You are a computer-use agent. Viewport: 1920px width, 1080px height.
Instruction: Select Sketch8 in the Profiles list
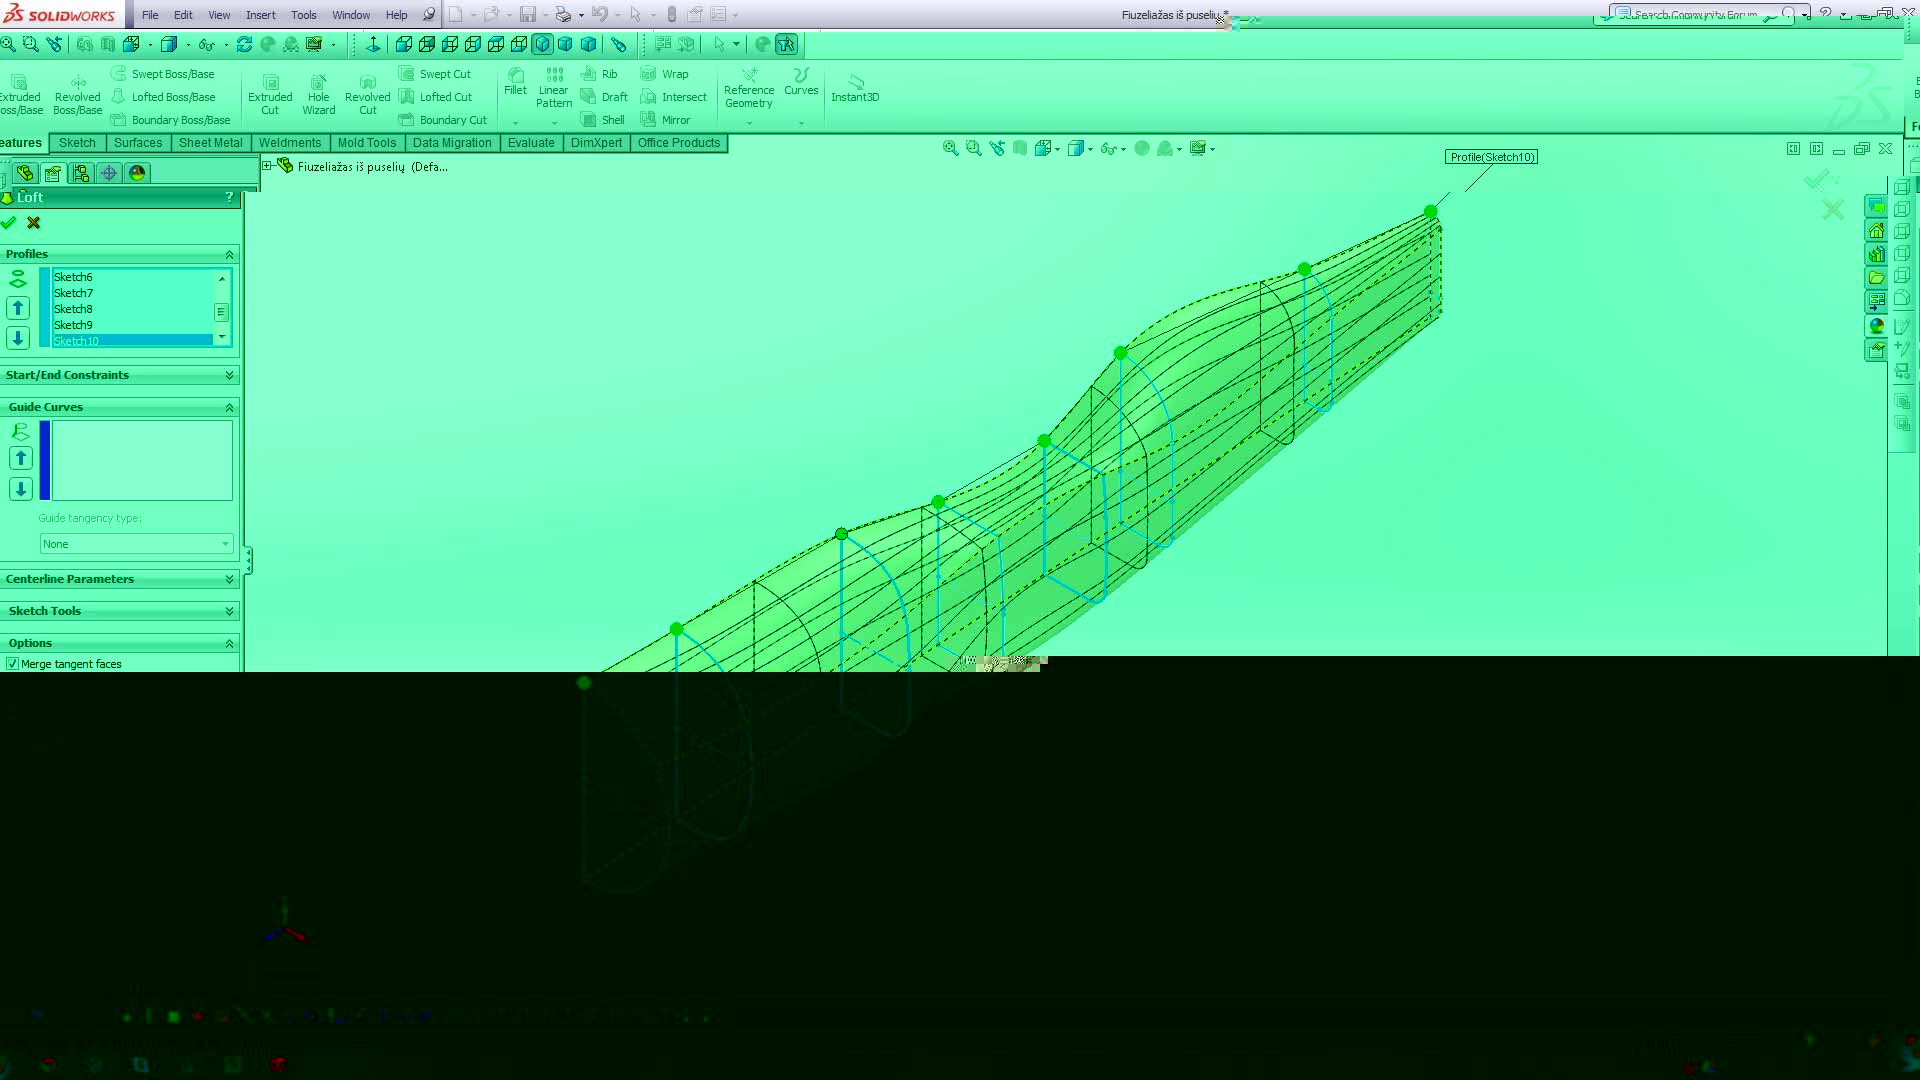pos(73,309)
